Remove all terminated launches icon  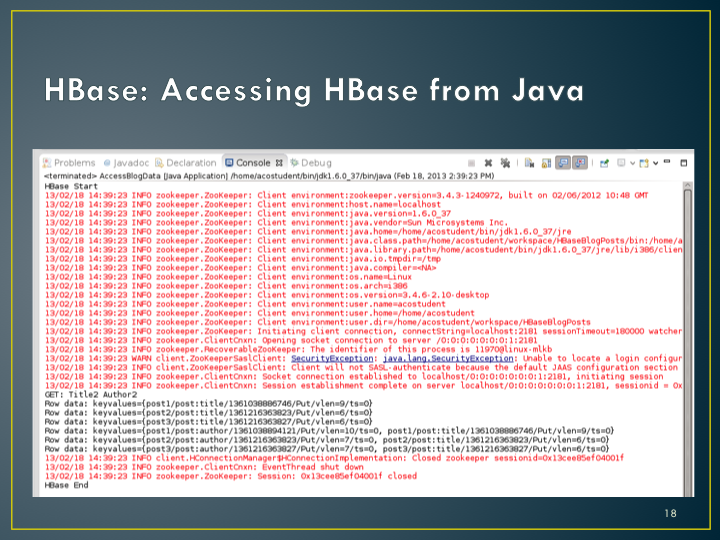pyautogui.click(x=505, y=163)
